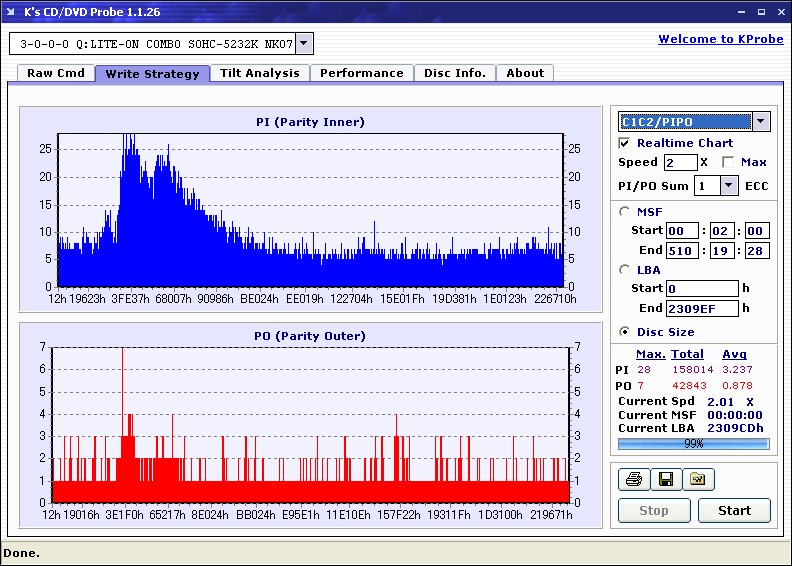Open the PI/PO Sum ECC dropdown
Image resolution: width=792 pixels, height=566 pixels.
pyautogui.click(x=729, y=185)
